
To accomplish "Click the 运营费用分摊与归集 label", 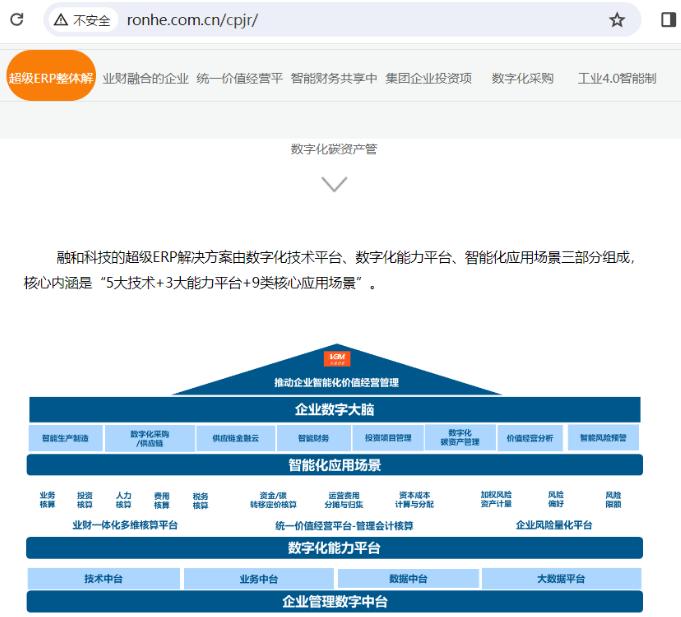I will (344, 500).
